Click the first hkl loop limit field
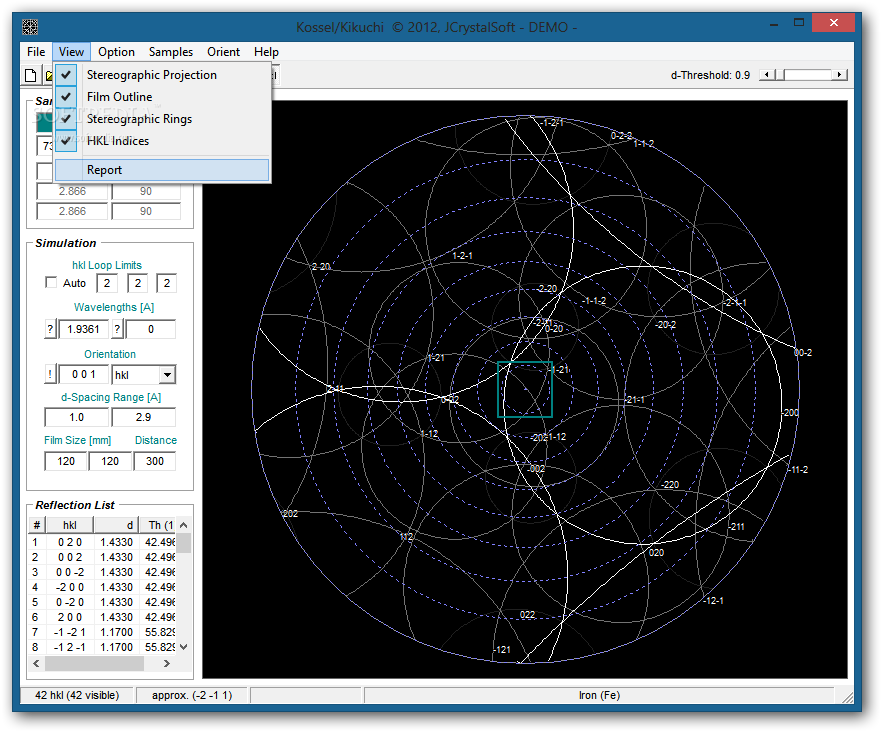Screen dimensions: 882x732 coord(107,283)
